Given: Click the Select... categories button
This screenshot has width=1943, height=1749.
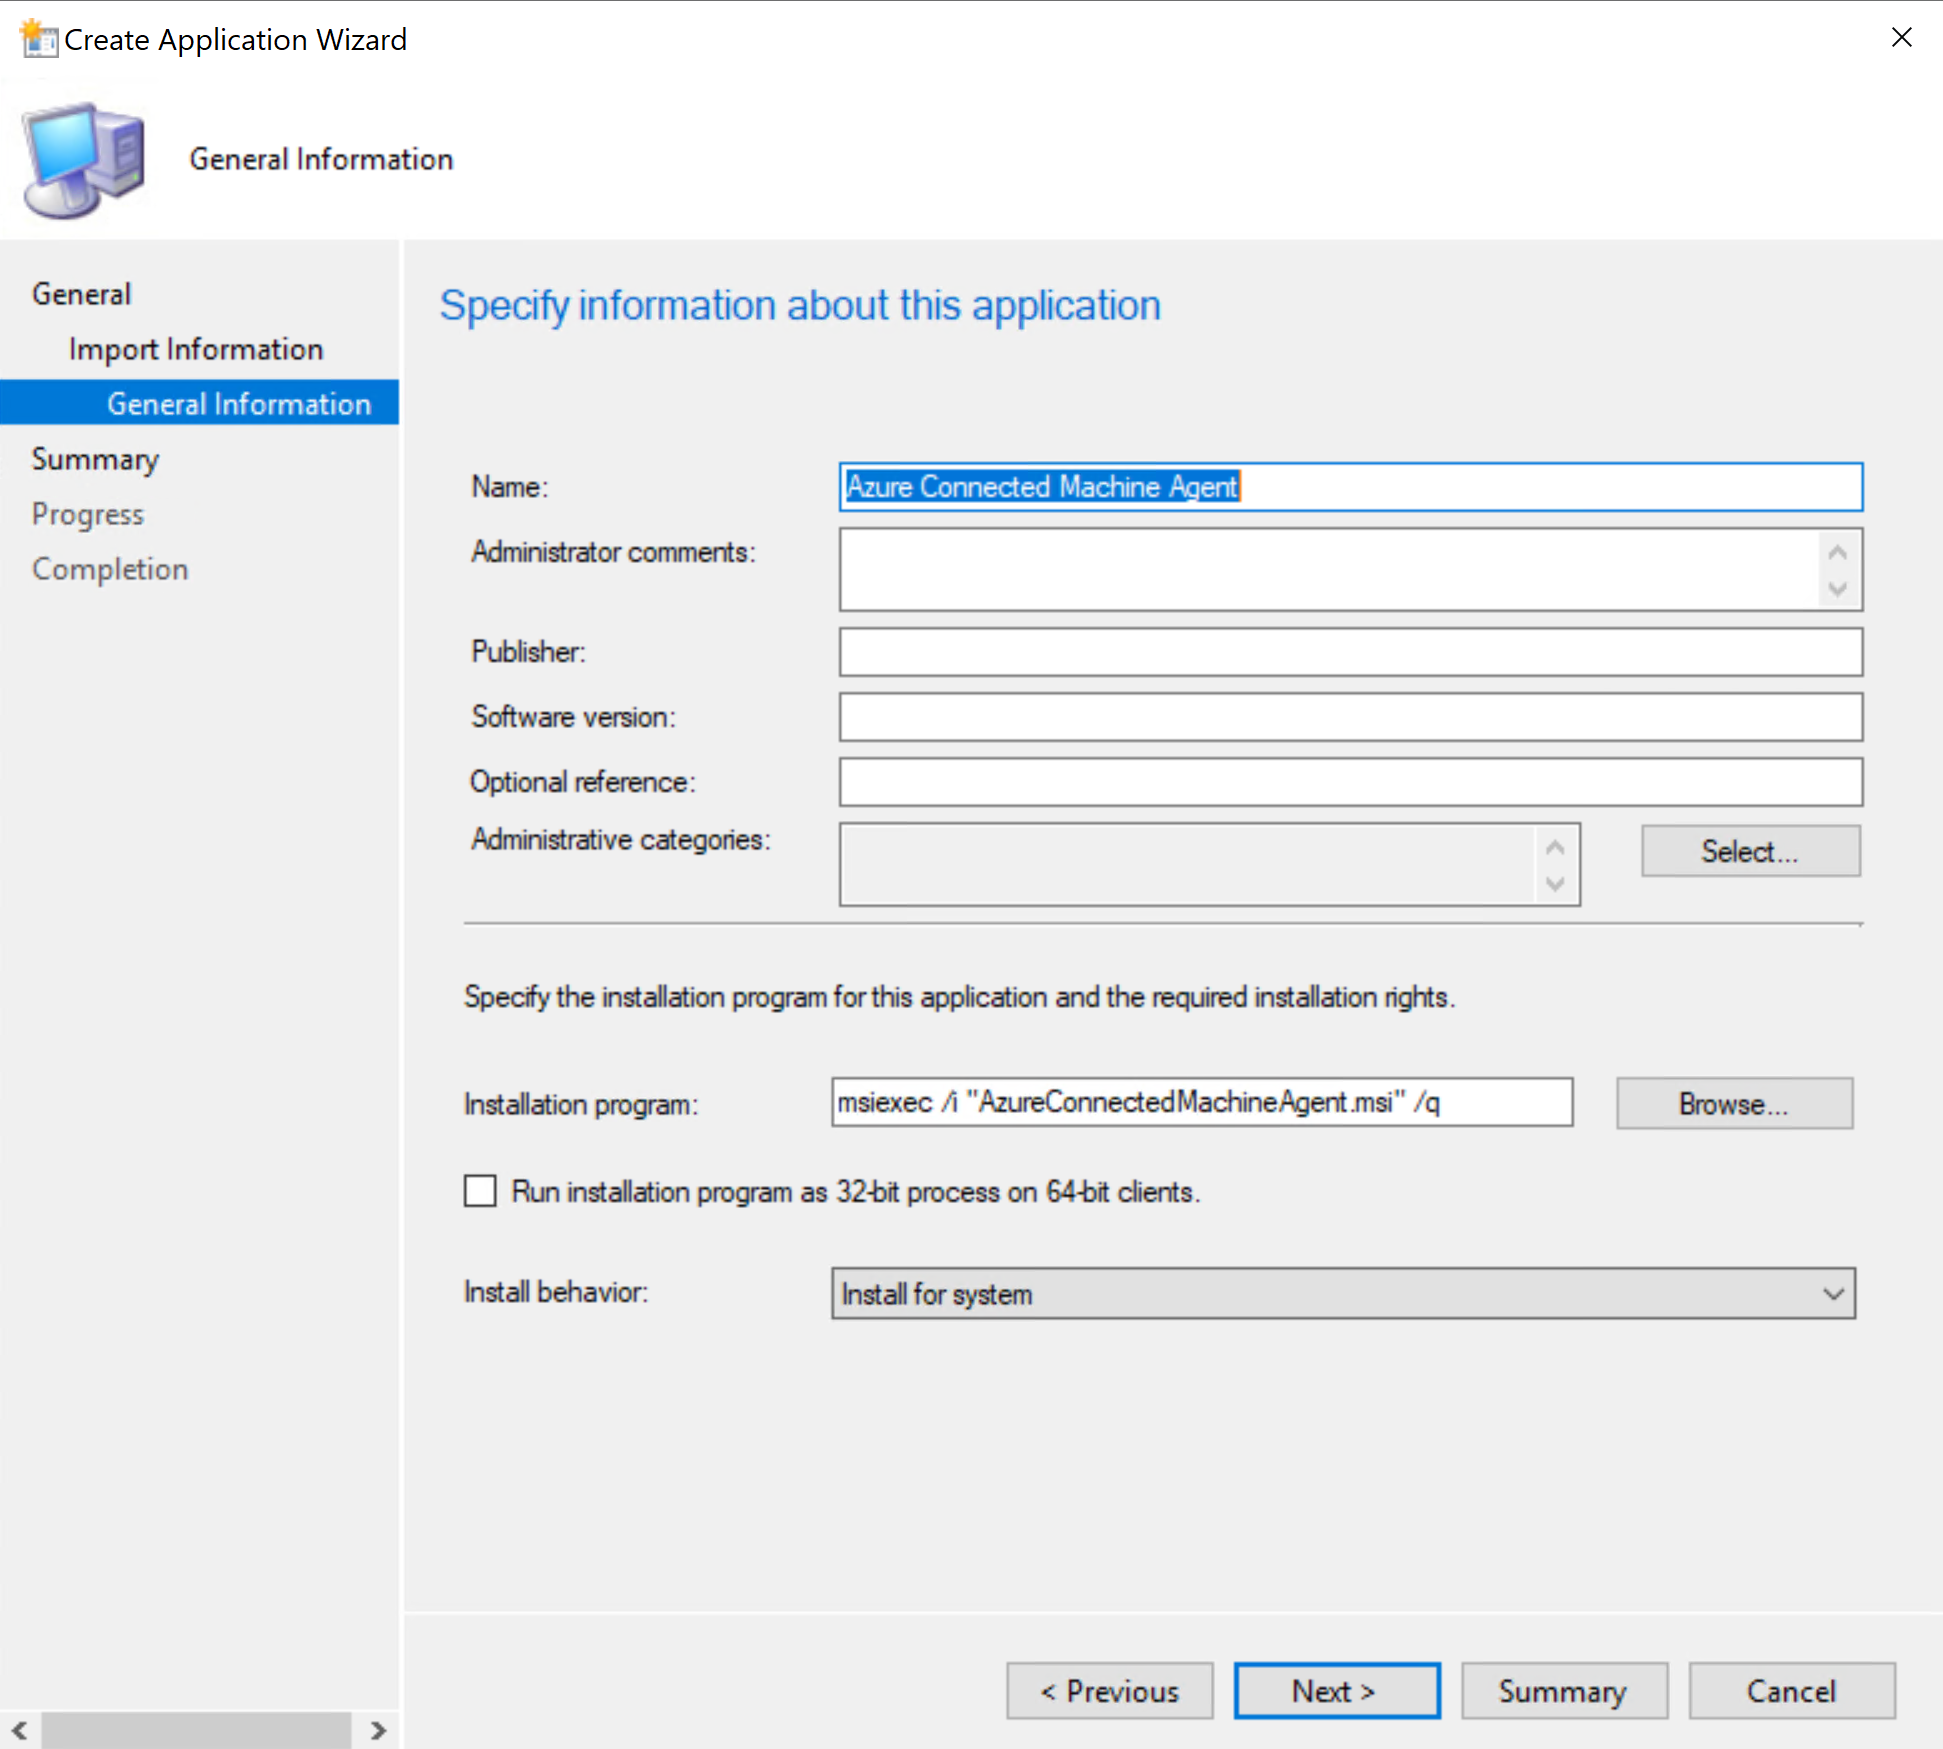Looking at the screenshot, I should [1750, 851].
